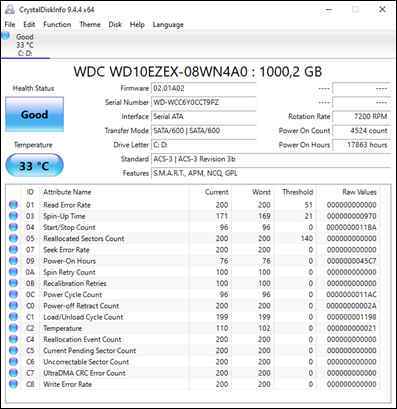Image resolution: width=397 pixels, height=409 pixels.
Task: Click the Power Cycle Count status icon
Action: click(x=13, y=294)
